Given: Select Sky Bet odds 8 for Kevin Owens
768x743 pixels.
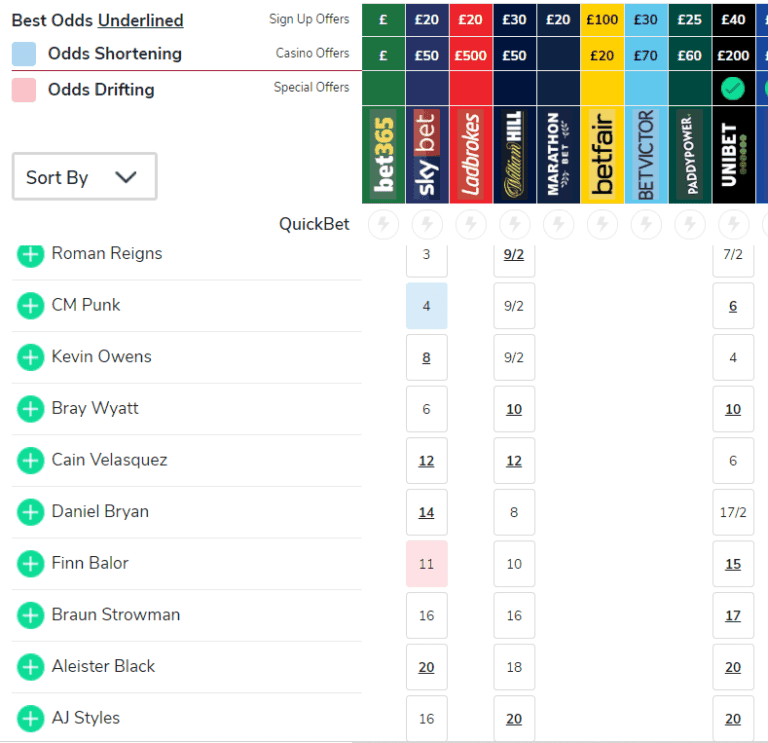Looking at the screenshot, I should [427, 357].
